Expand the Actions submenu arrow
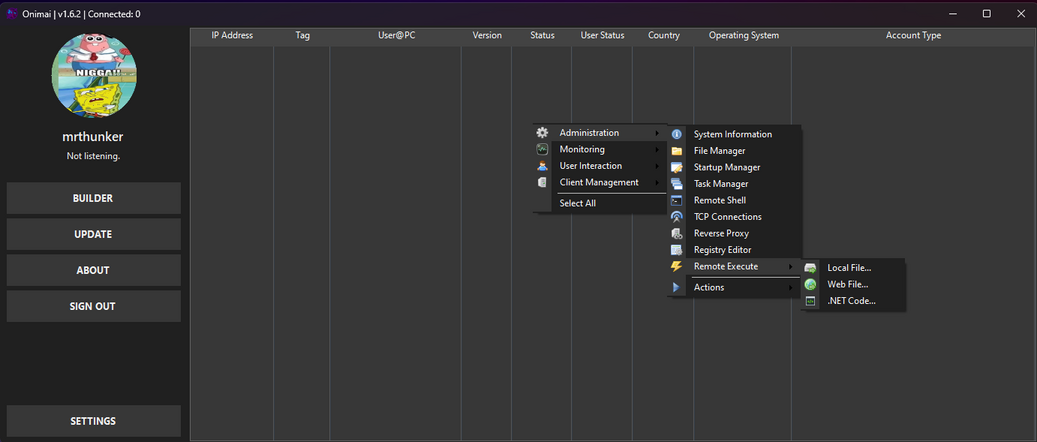Screen dimensions: 1037x442 tap(790, 288)
